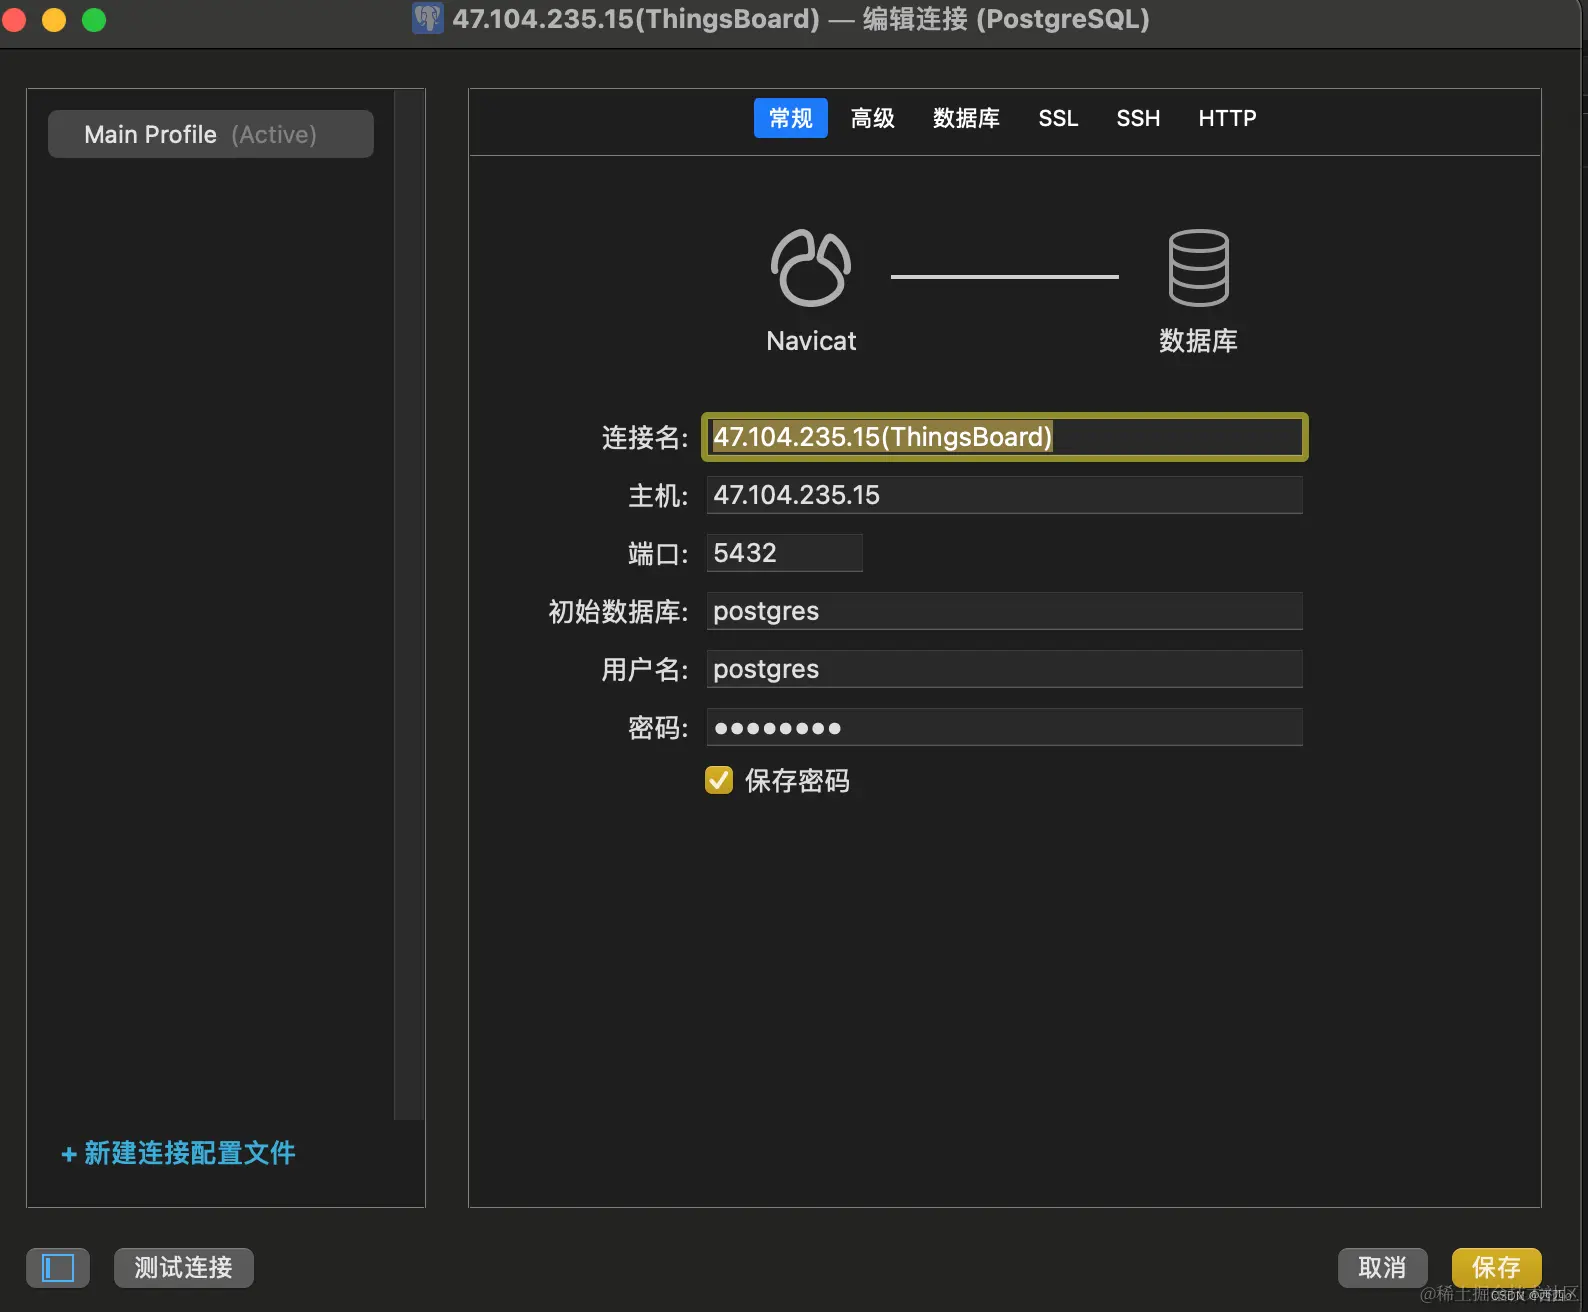The width and height of the screenshot is (1588, 1312).
Task: Select the Main Profile (Active) item
Action: (211, 134)
